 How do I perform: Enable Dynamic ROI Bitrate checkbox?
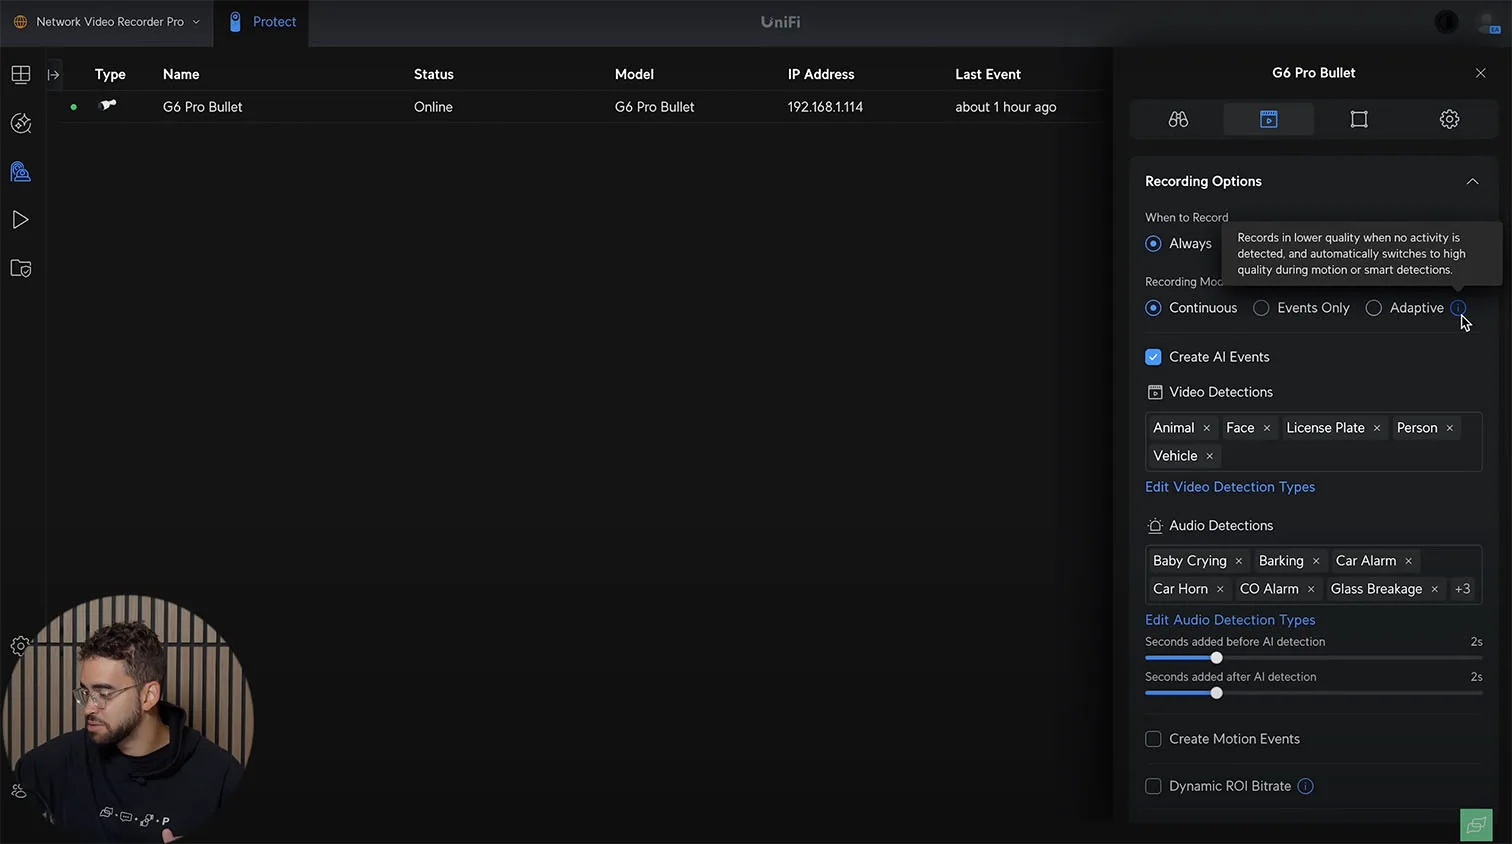(x=1153, y=786)
